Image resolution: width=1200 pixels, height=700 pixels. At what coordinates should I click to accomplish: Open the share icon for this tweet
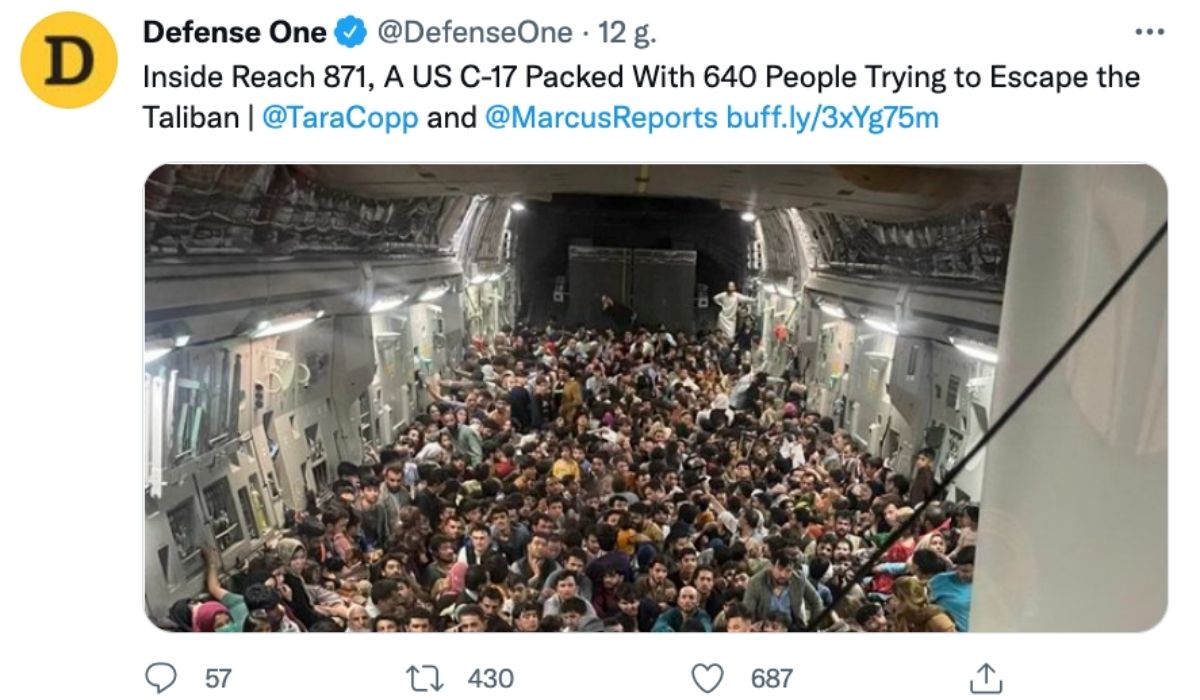(x=986, y=678)
